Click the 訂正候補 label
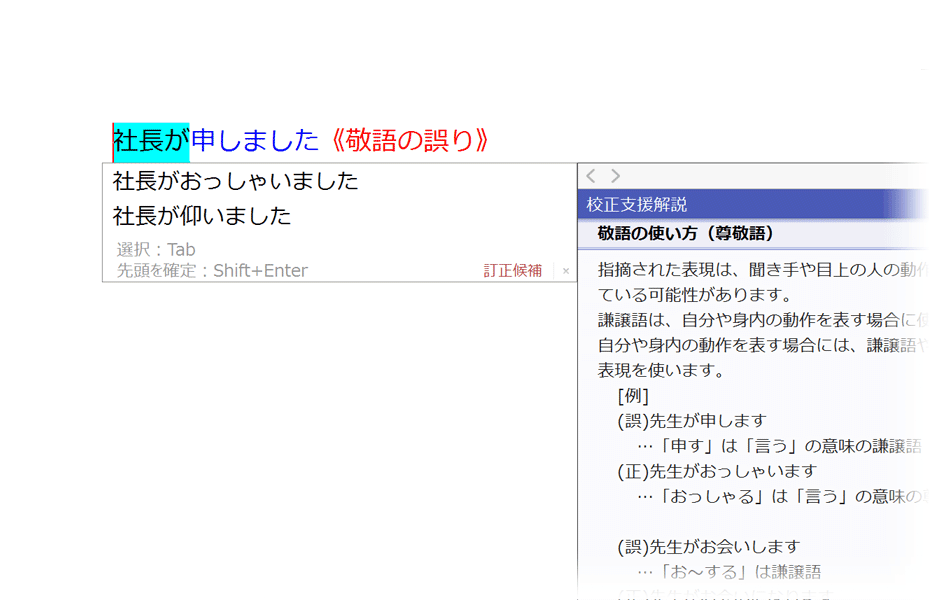929x600 pixels. (x=512, y=271)
